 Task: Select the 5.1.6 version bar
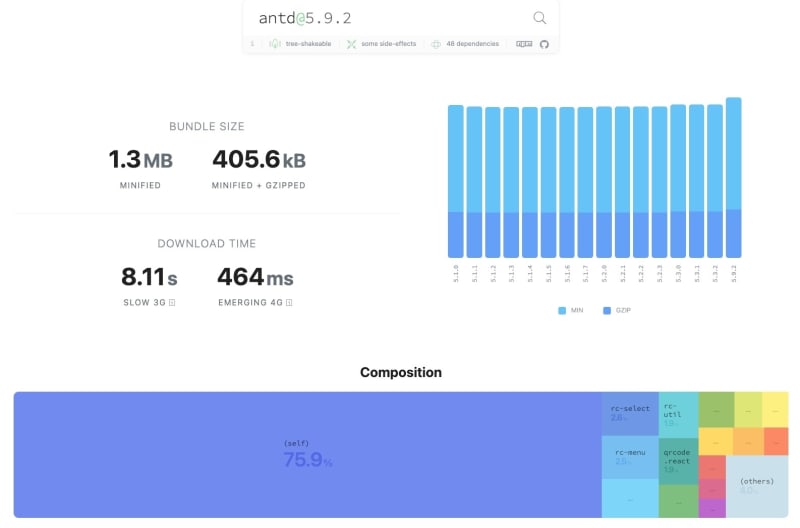567,182
